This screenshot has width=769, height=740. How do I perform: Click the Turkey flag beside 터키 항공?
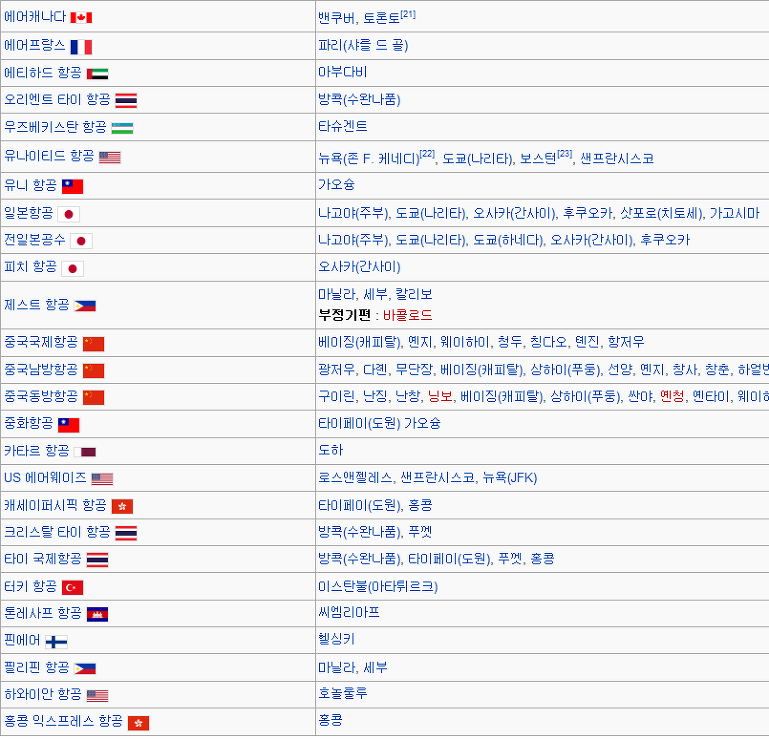click(x=73, y=587)
